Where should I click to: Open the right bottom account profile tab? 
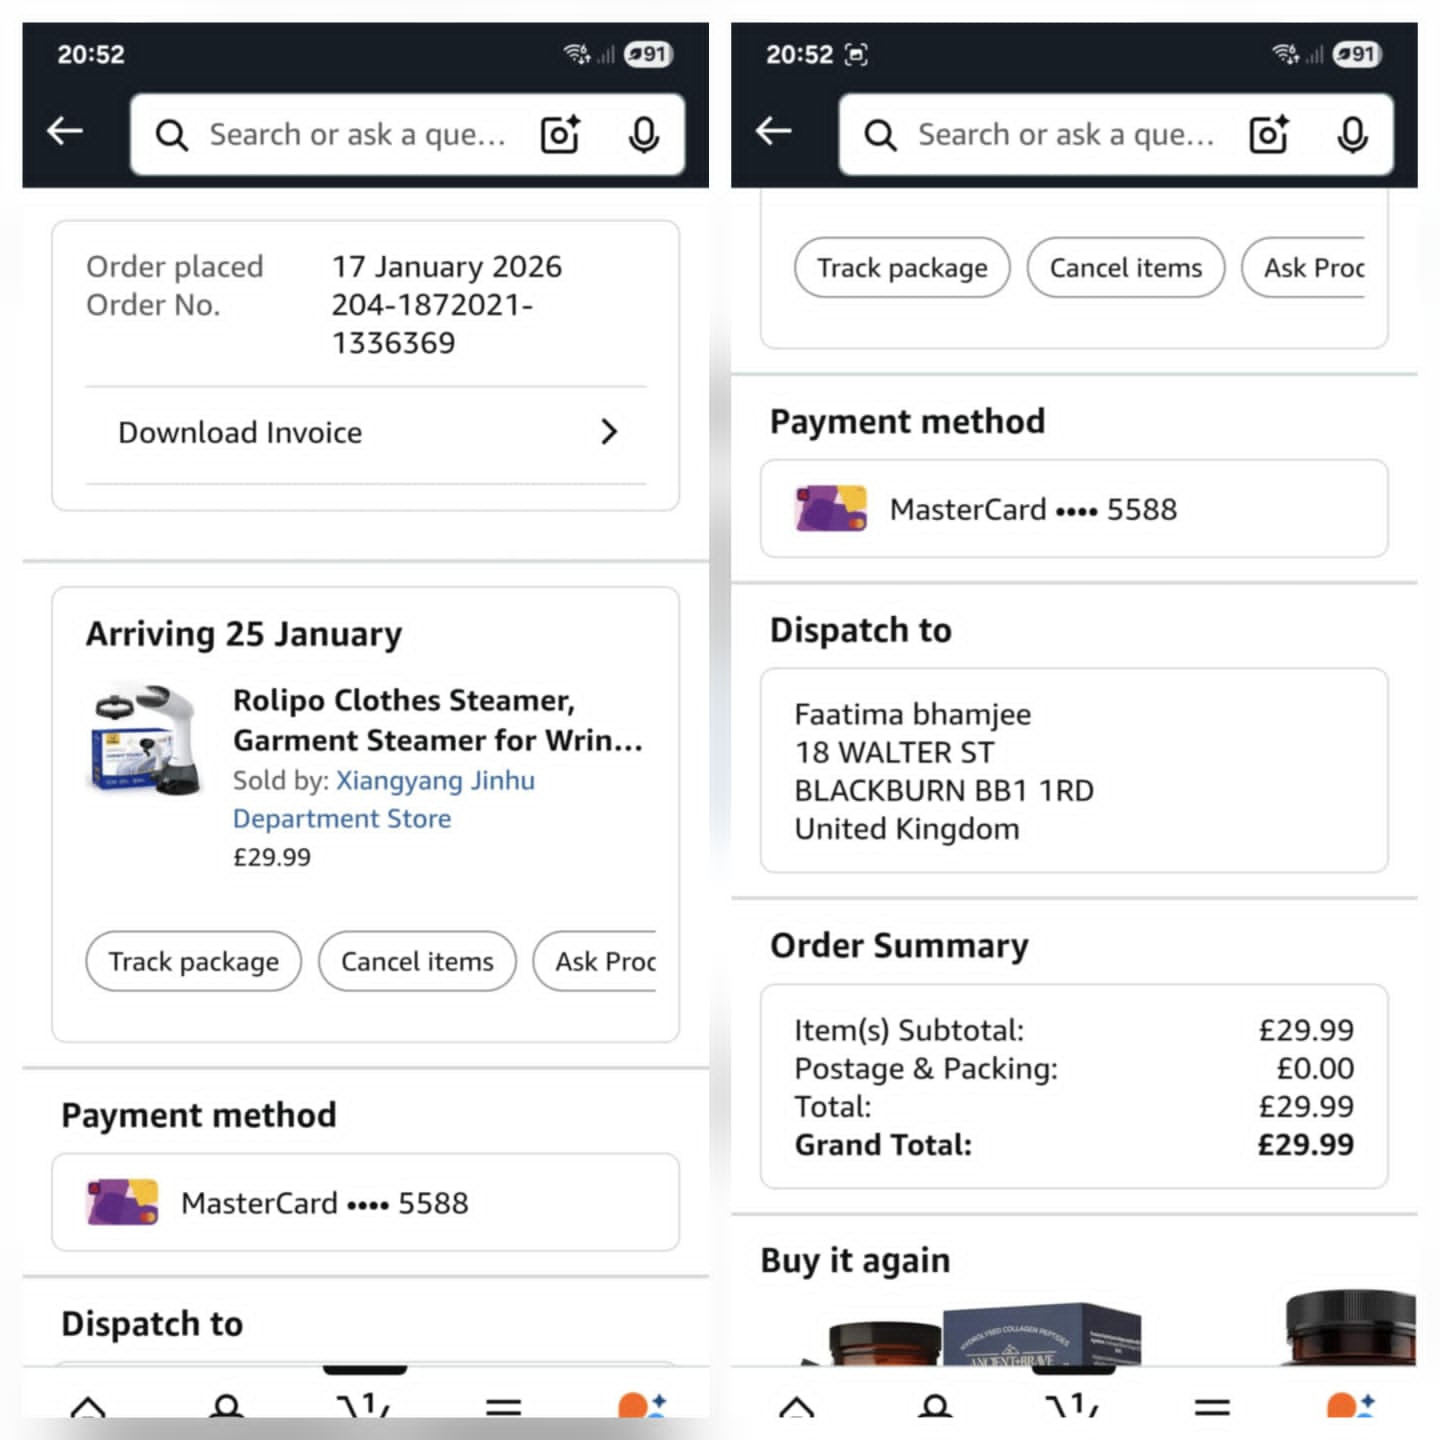coord(936,1406)
